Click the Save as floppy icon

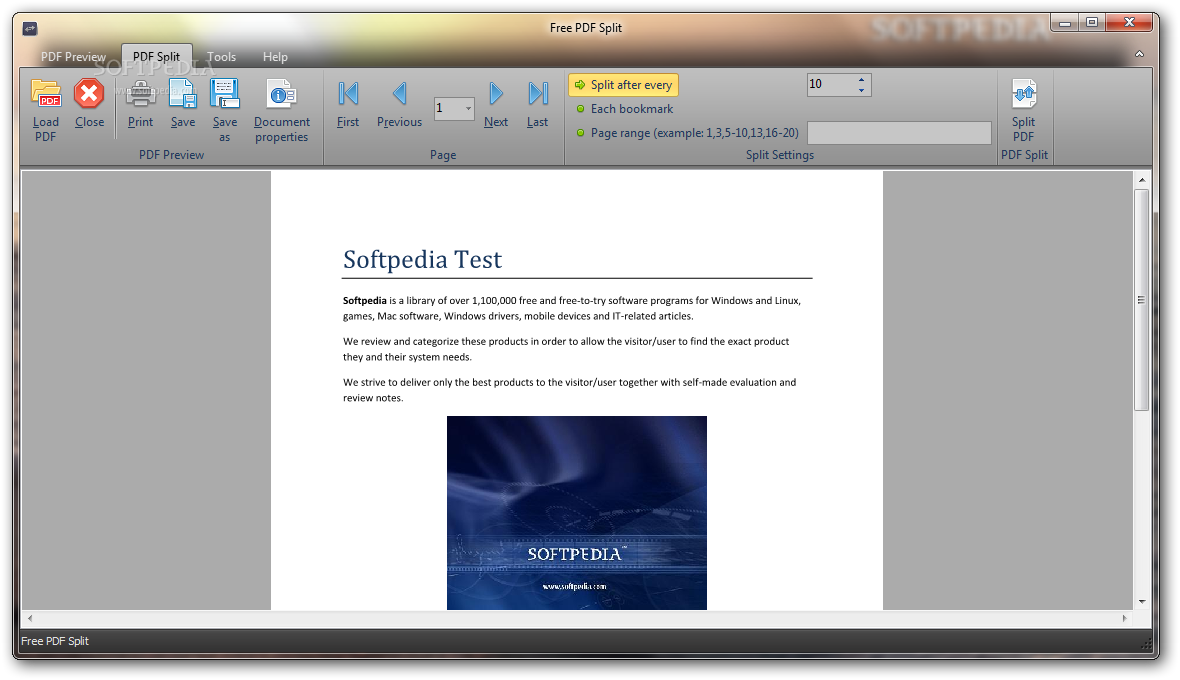224,94
